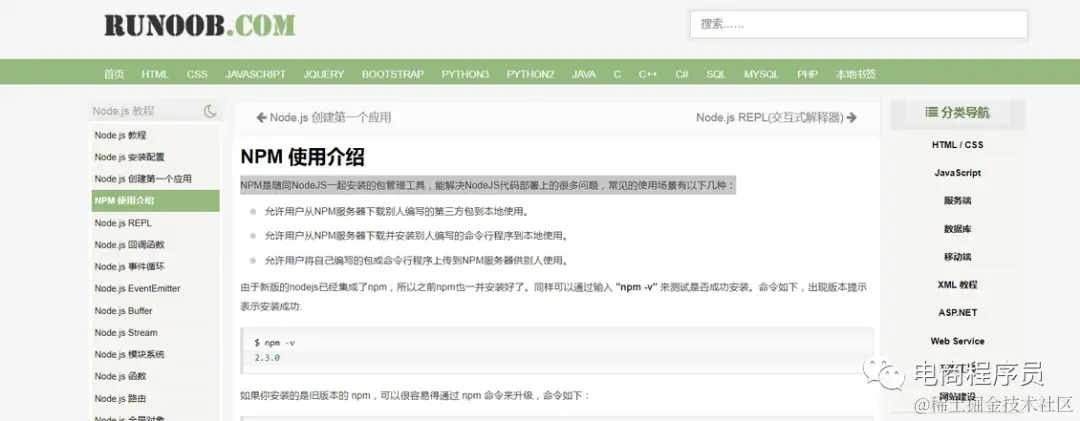Image resolution: width=1080 pixels, height=421 pixels.
Task: Open the BOOTSTRAP nav item
Action: [x=393, y=74]
